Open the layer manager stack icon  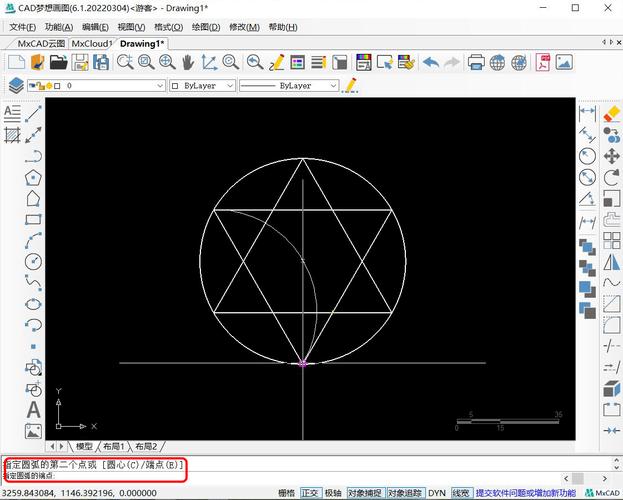(16, 85)
